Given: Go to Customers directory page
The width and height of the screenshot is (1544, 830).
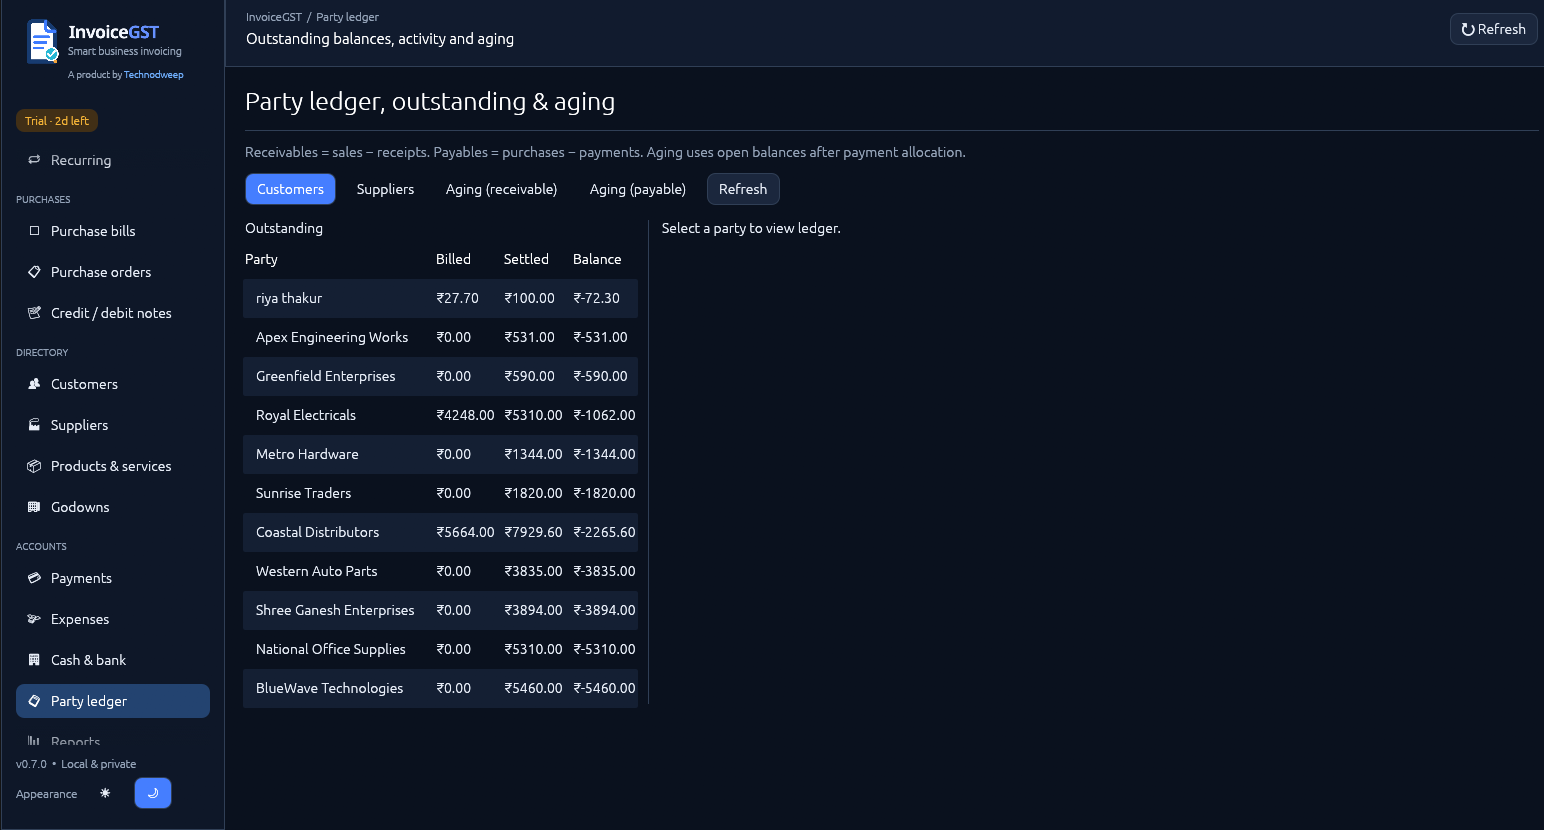Looking at the screenshot, I should [x=113, y=384].
